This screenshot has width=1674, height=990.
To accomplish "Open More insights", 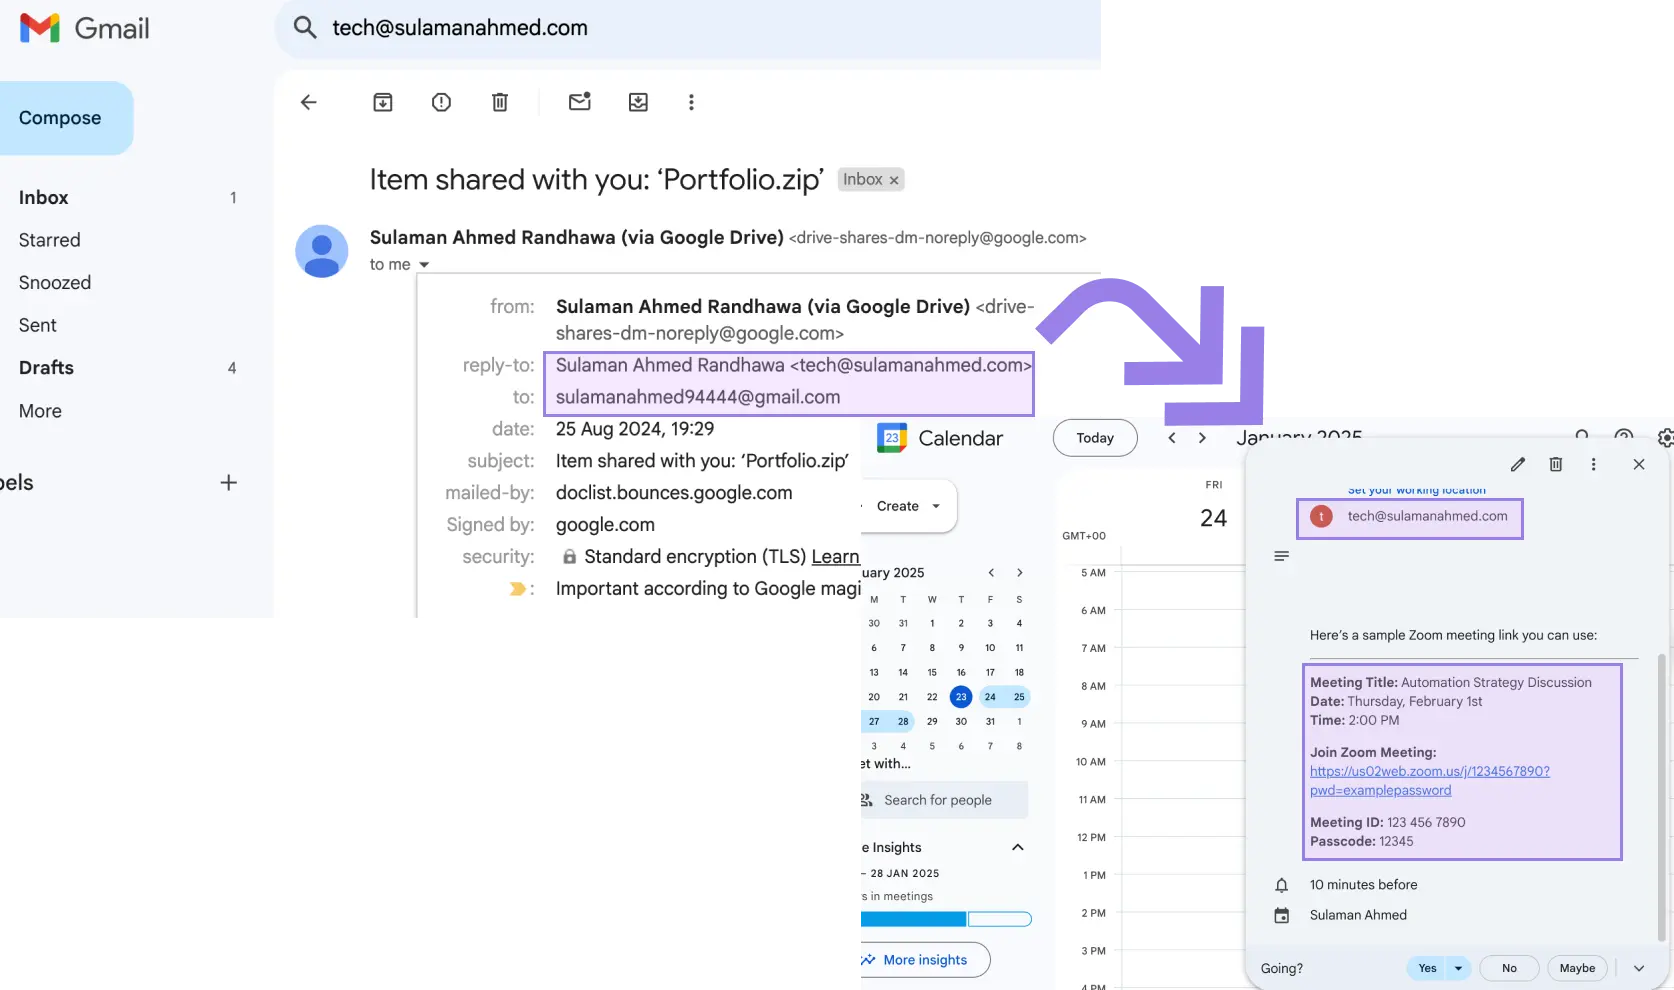I will tap(925, 960).
